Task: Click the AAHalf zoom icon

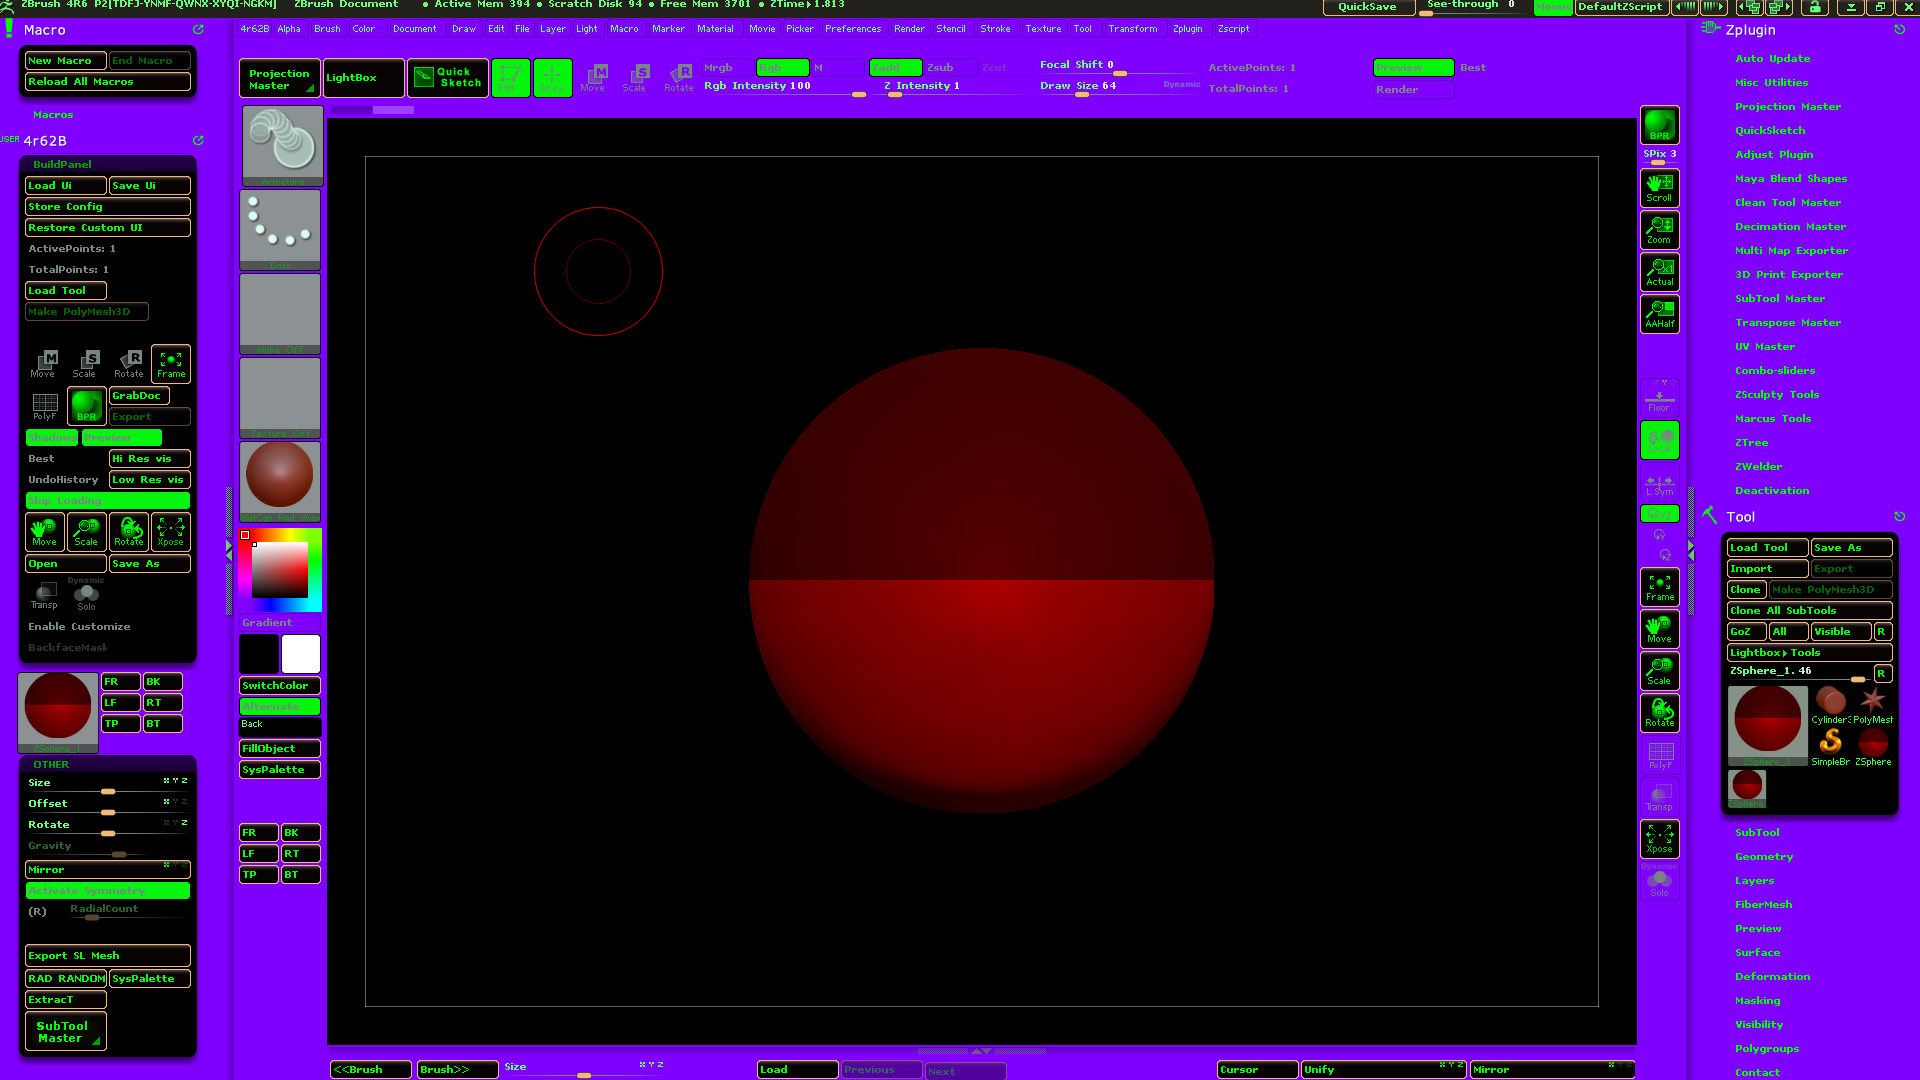Action: coord(1659,313)
